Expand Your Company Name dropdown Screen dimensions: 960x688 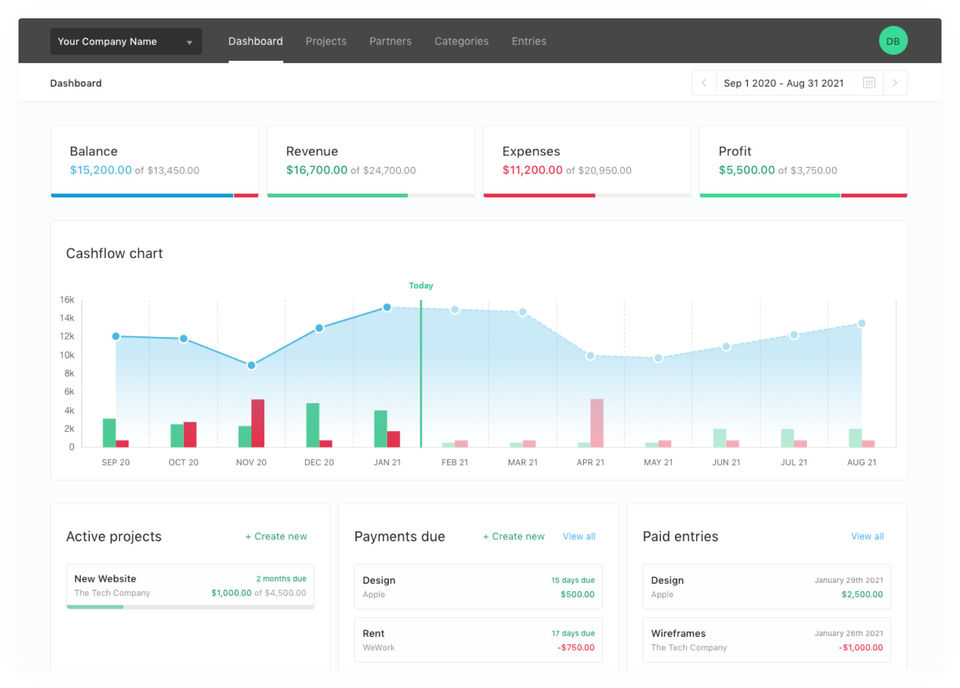pos(126,42)
